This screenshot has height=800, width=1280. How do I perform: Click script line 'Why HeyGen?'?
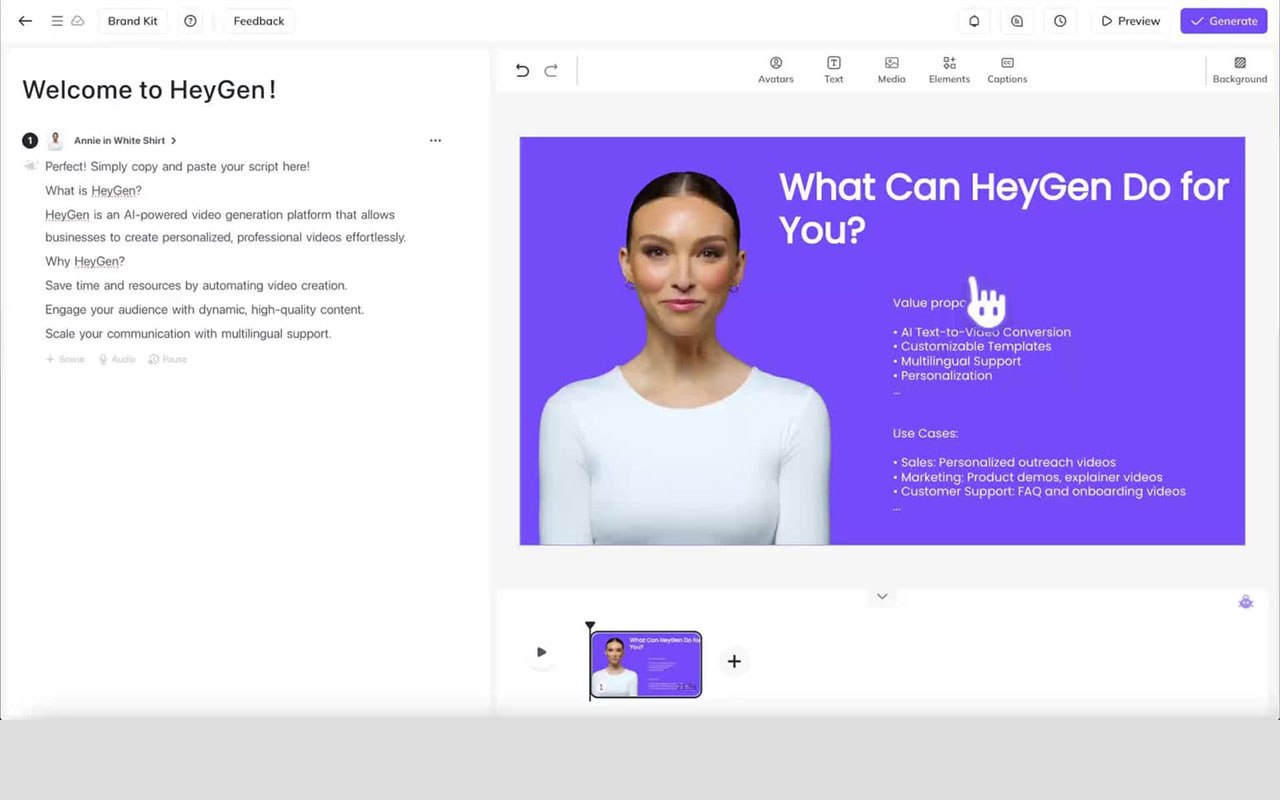[85, 262]
